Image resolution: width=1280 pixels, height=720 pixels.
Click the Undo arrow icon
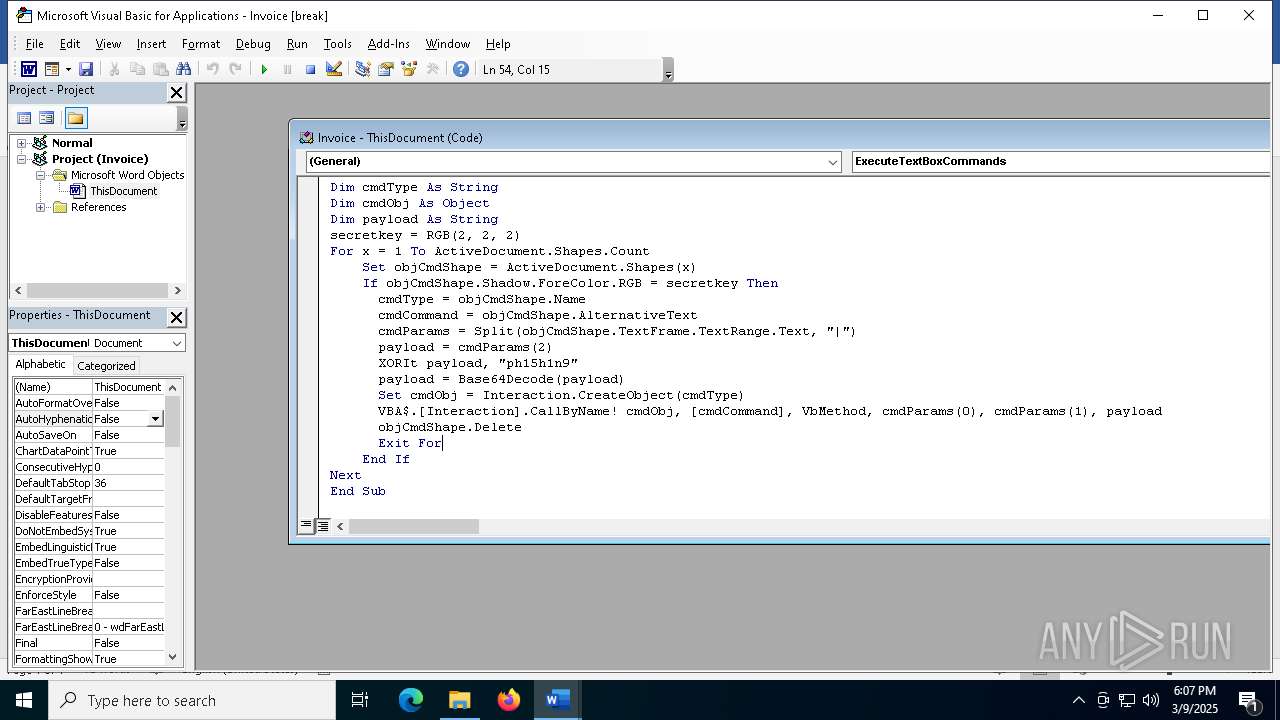pos(212,69)
